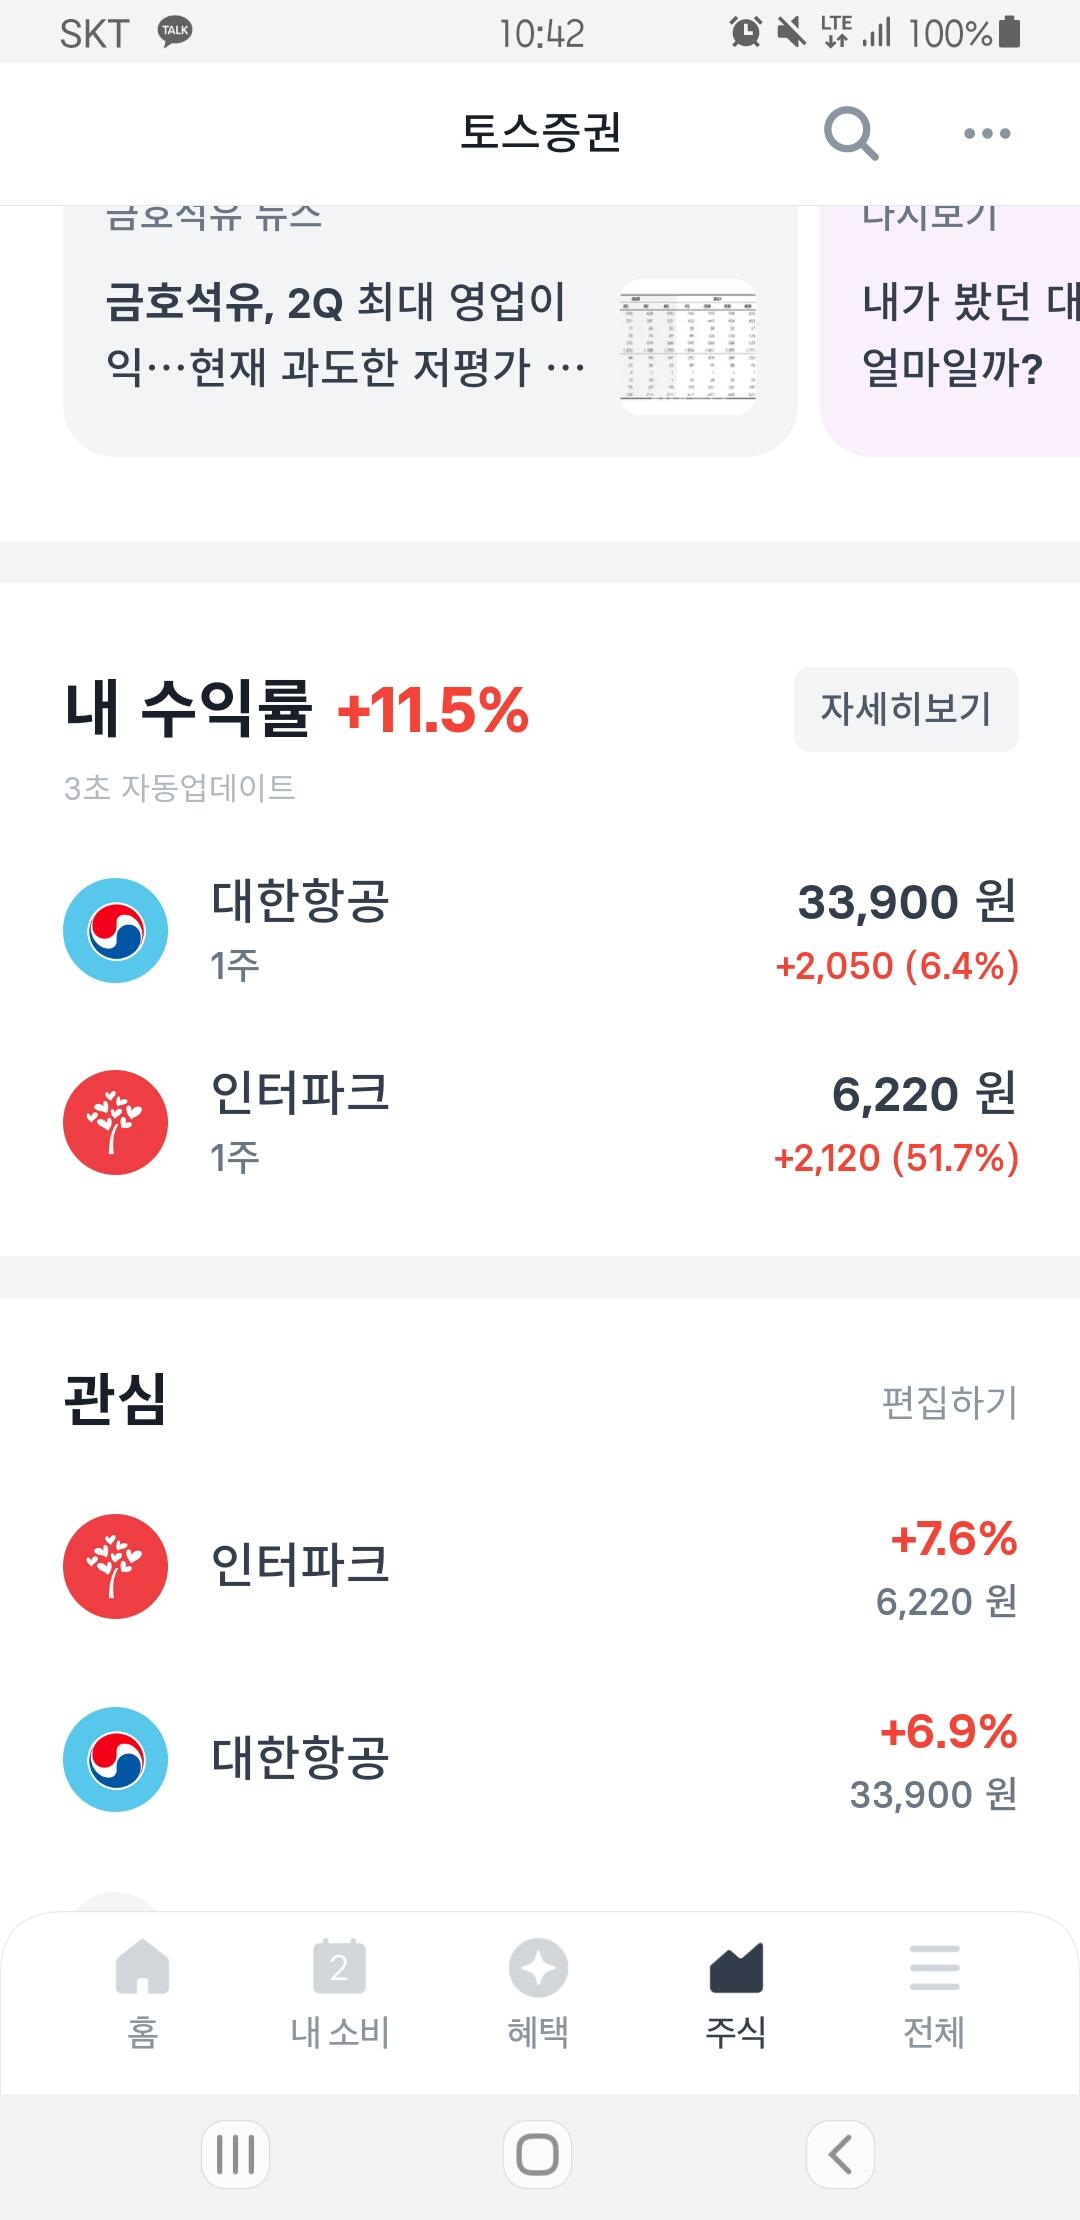Open the 인터파크 +7.6% watchlist row

(x=540, y=1567)
